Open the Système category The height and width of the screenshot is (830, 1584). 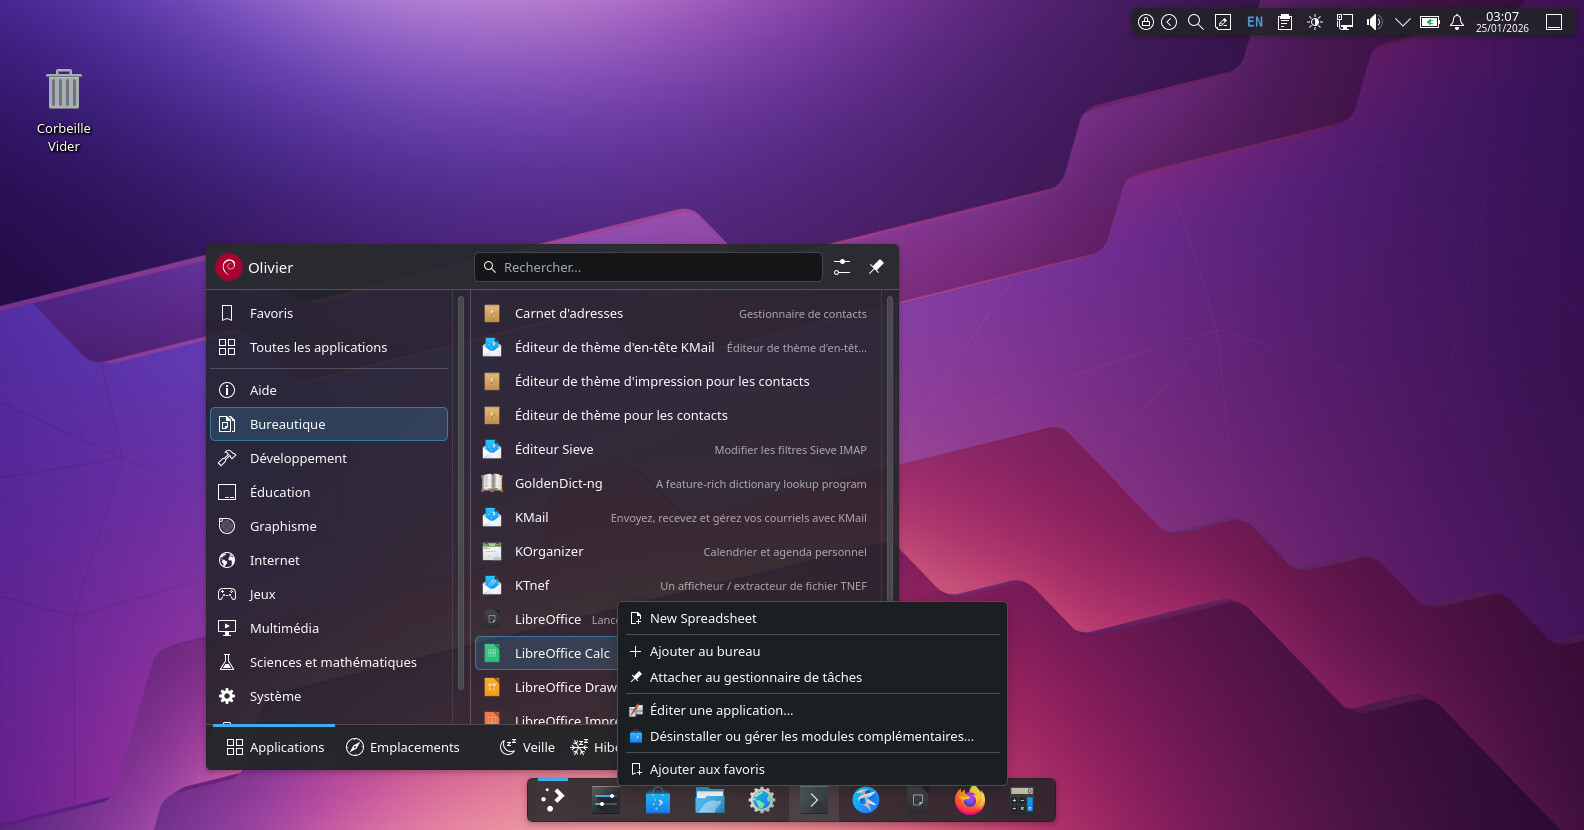click(329, 696)
